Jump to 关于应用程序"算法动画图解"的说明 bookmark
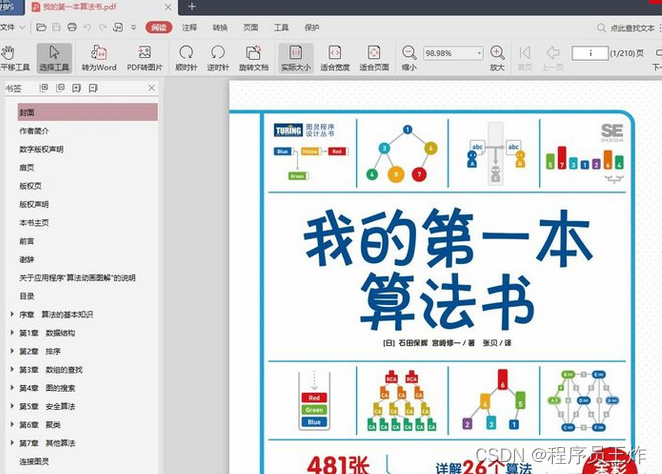Image resolution: width=662 pixels, height=474 pixels. click(x=77, y=278)
